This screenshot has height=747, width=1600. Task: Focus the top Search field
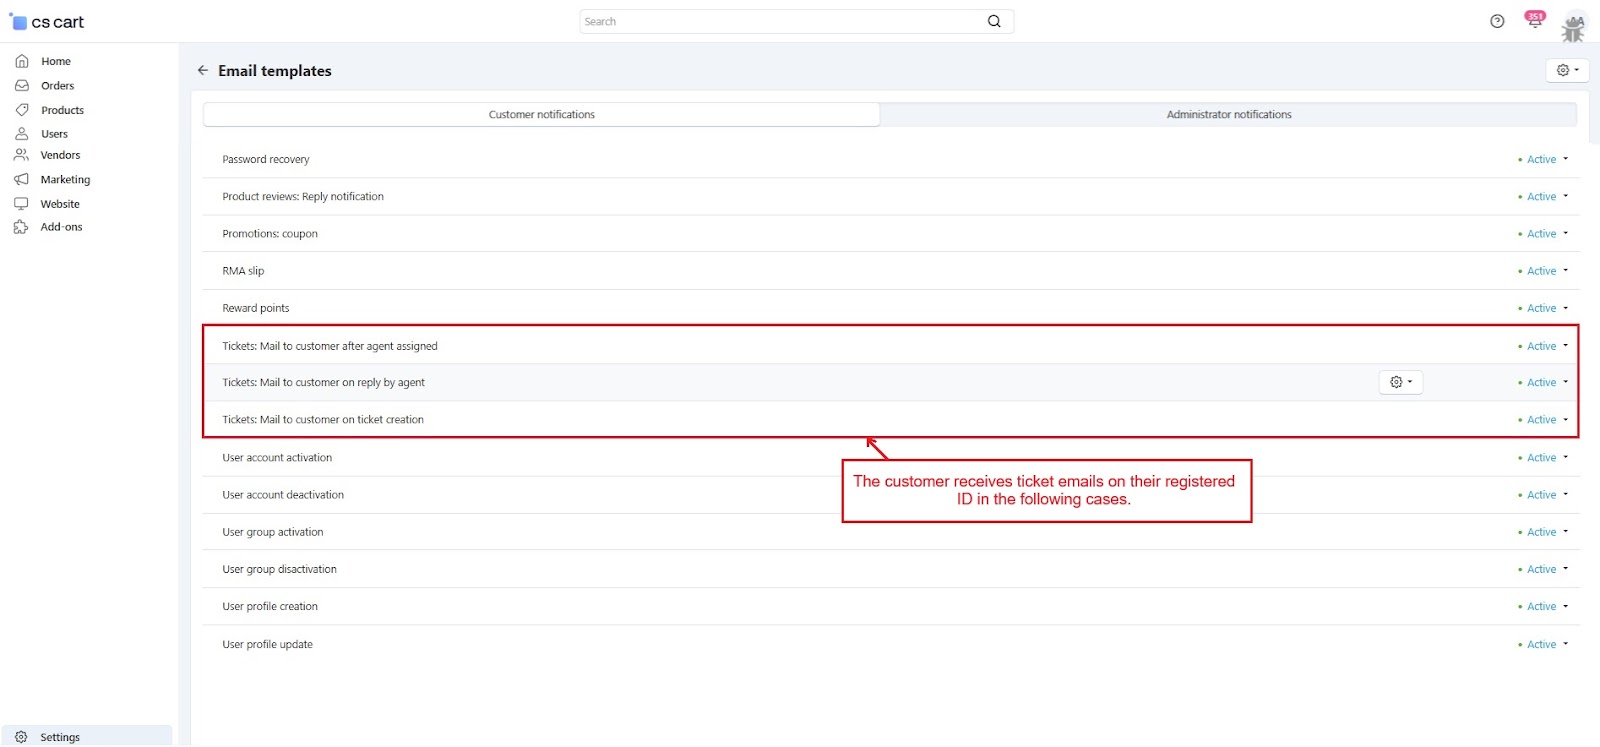tap(780, 22)
